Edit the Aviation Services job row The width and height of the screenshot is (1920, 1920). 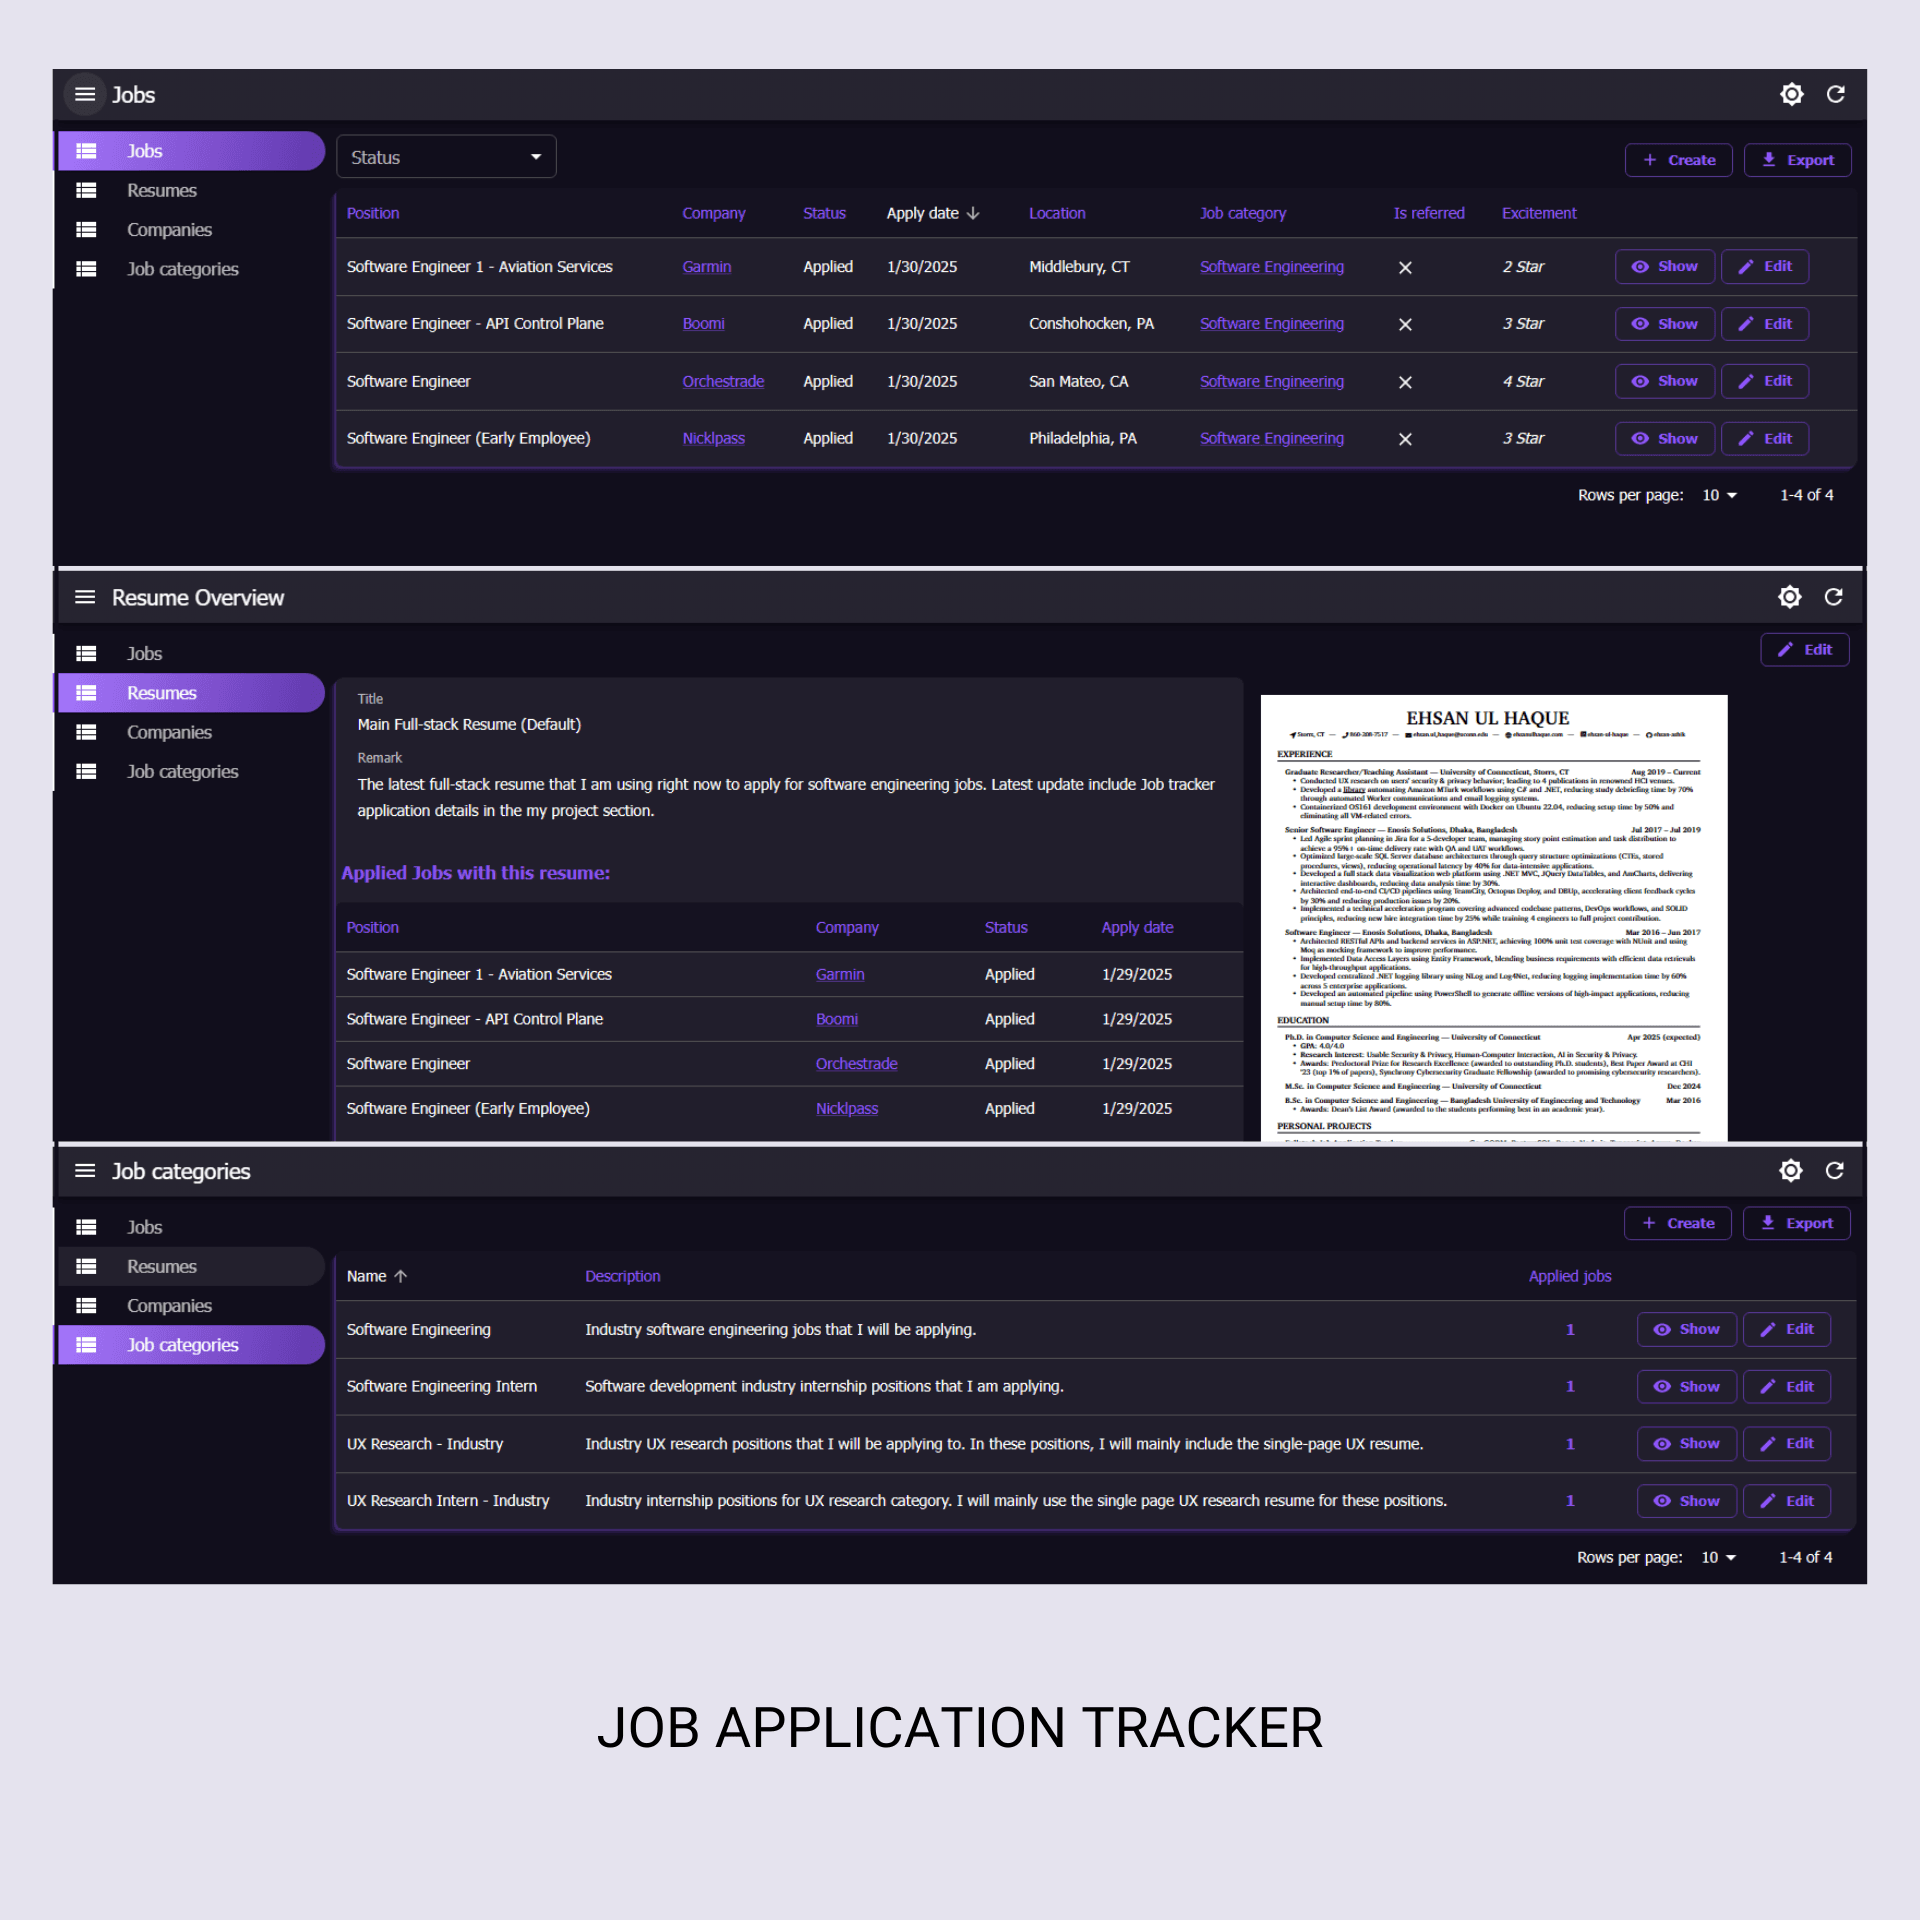pos(1764,267)
